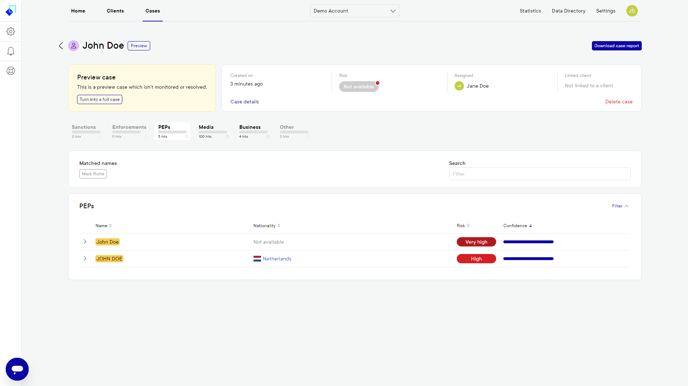
Task: Click the Very high risk badge
Action: coord(476,242)
